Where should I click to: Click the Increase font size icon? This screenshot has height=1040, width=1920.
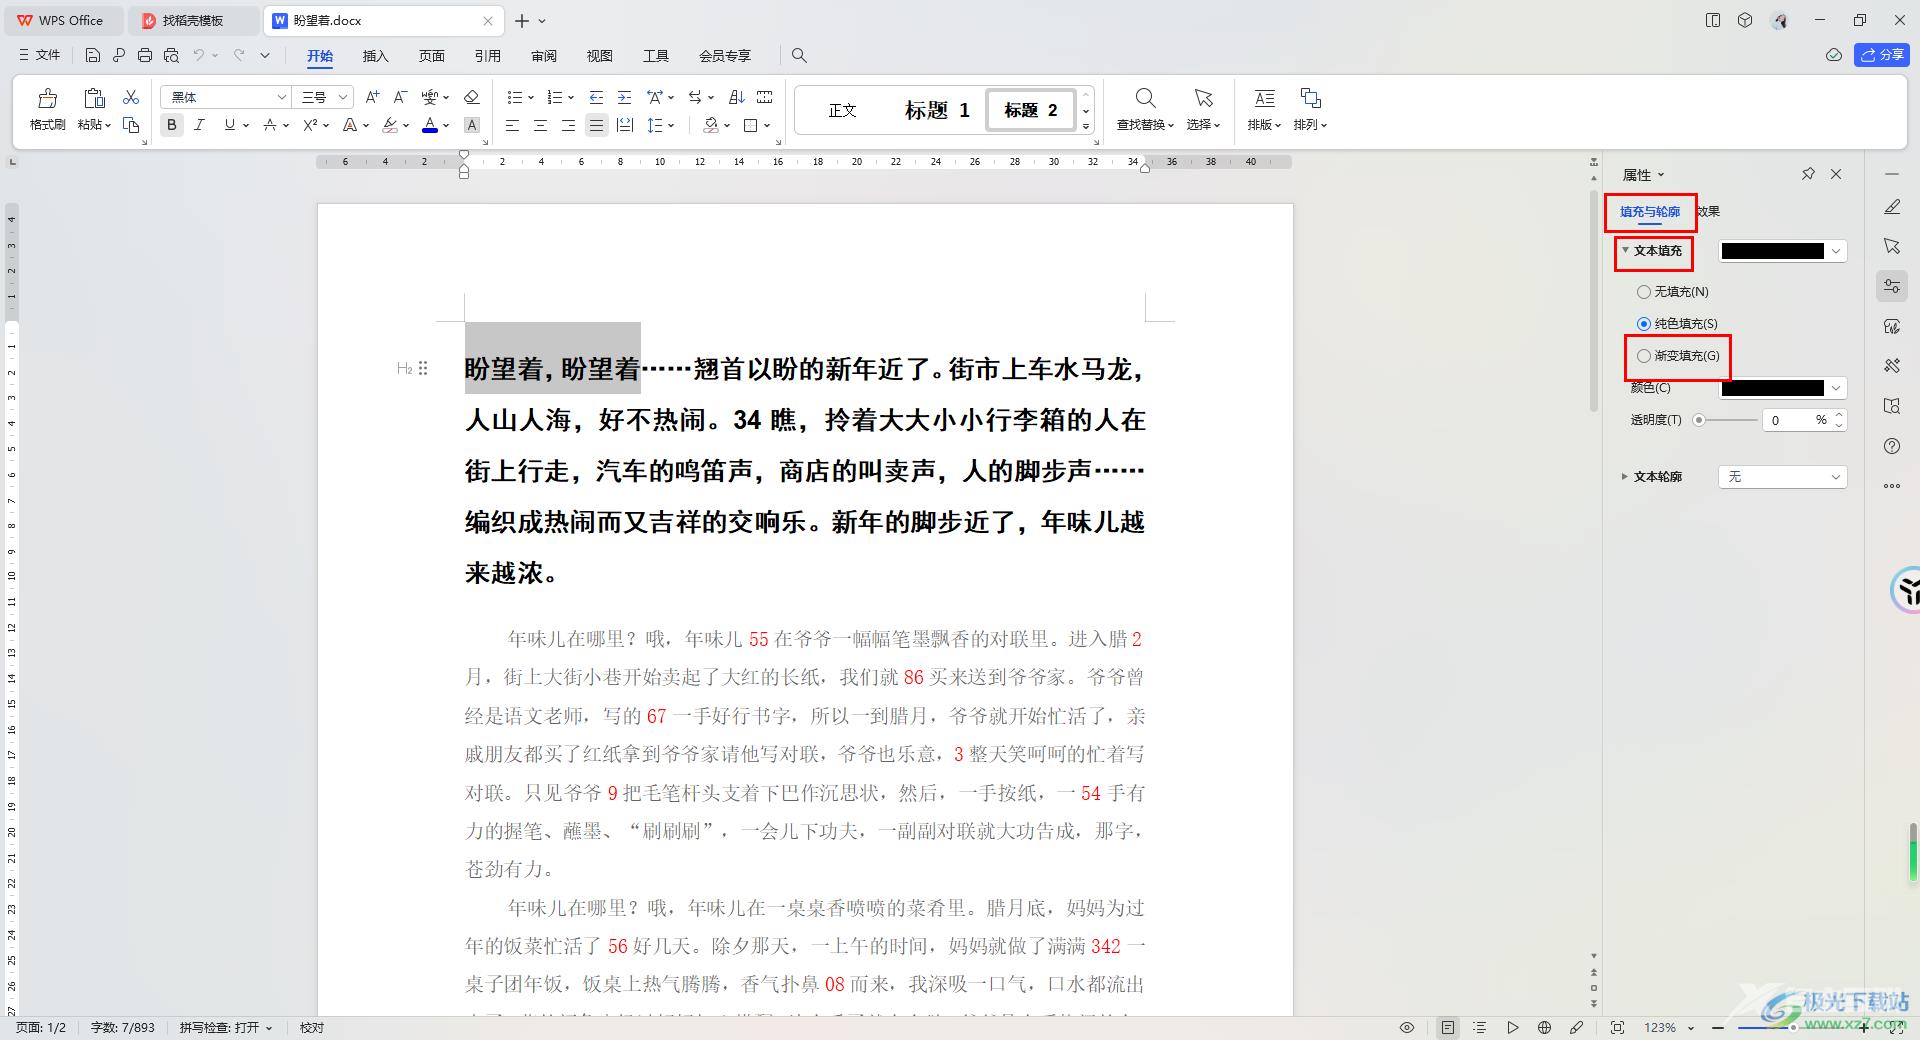tap(372, 97)
